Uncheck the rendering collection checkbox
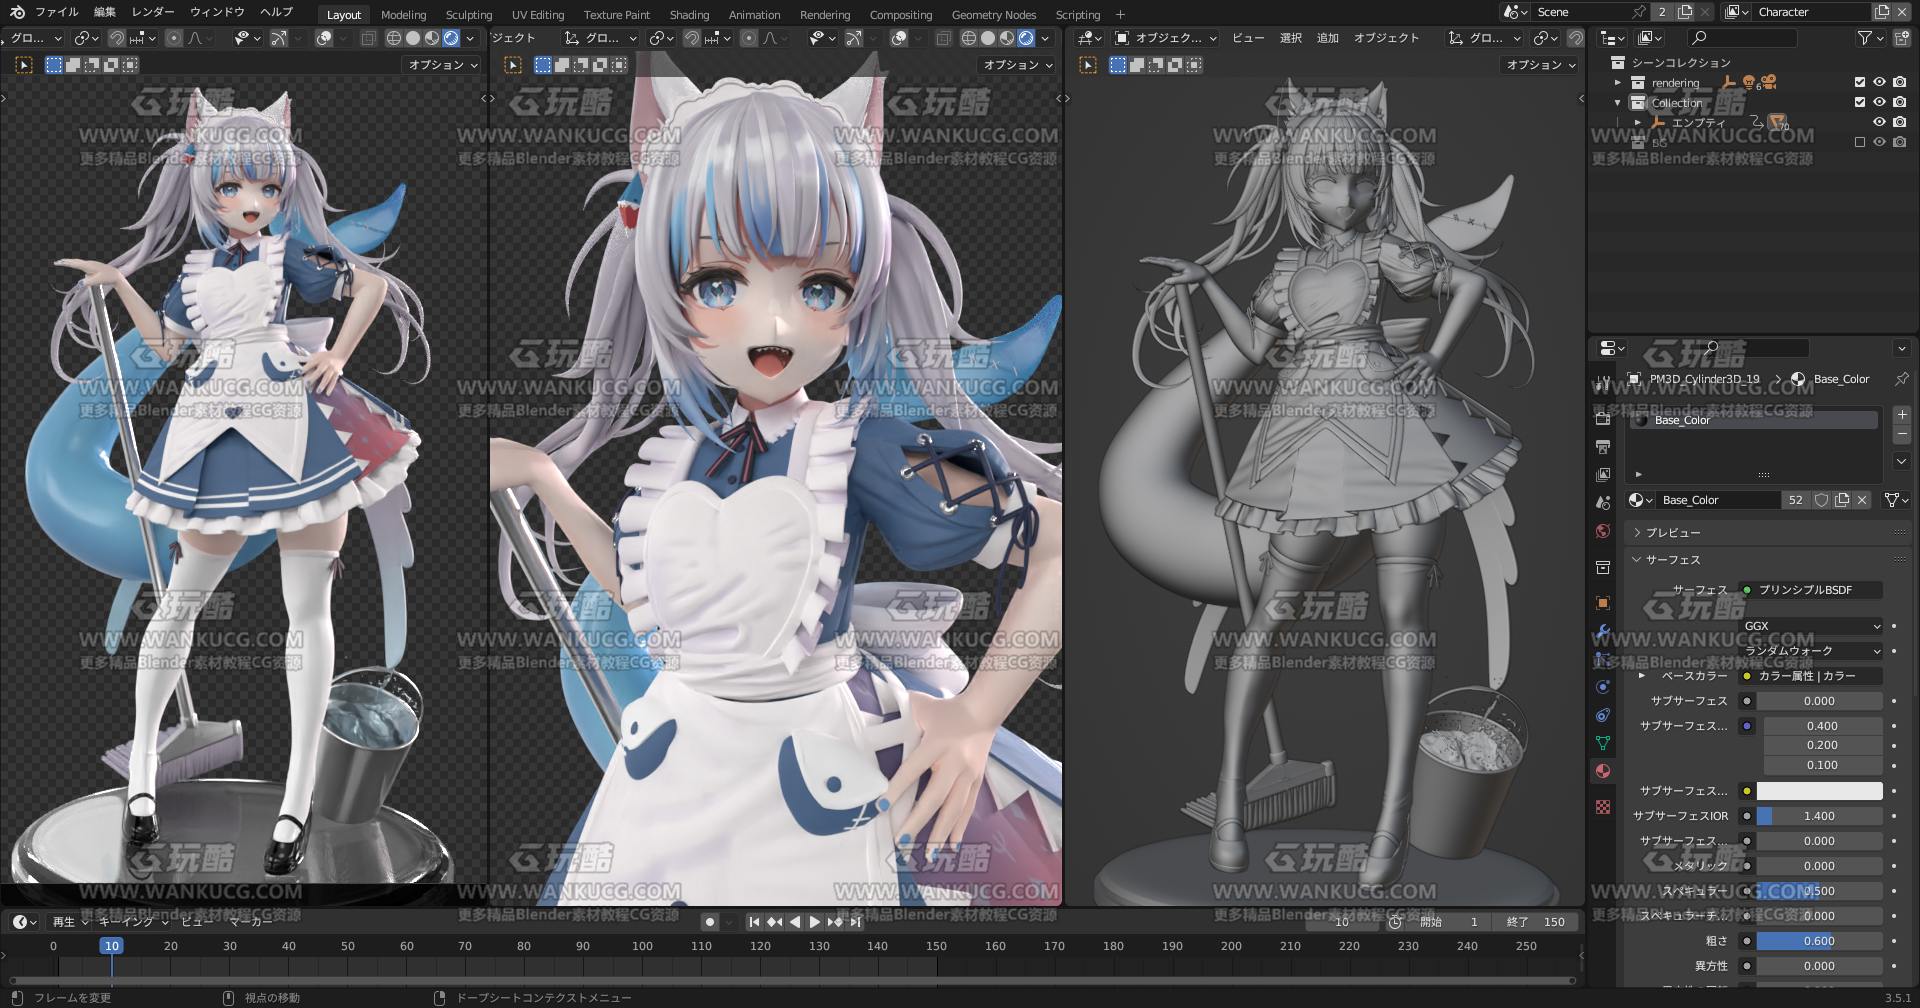Screen dimensions: 1920x1008 [1860, 83]
